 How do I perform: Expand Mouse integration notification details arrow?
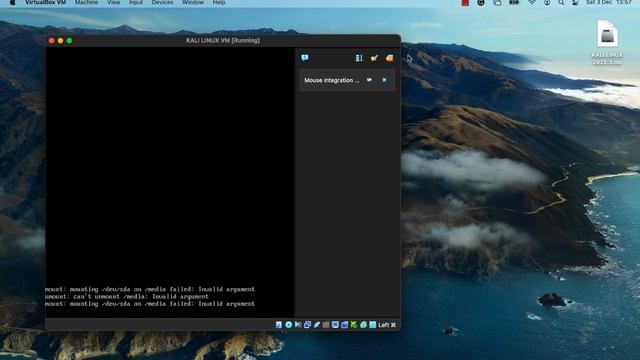pyautogui.click(x=369, y=80)
